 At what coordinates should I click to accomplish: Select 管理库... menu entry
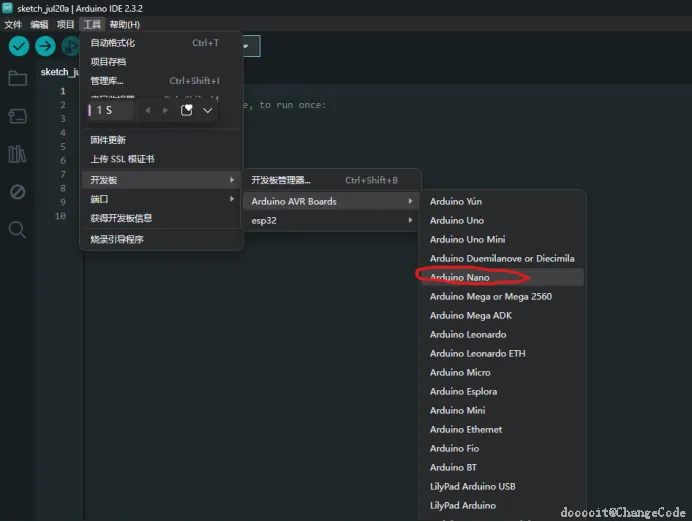(x=162, y=81)
